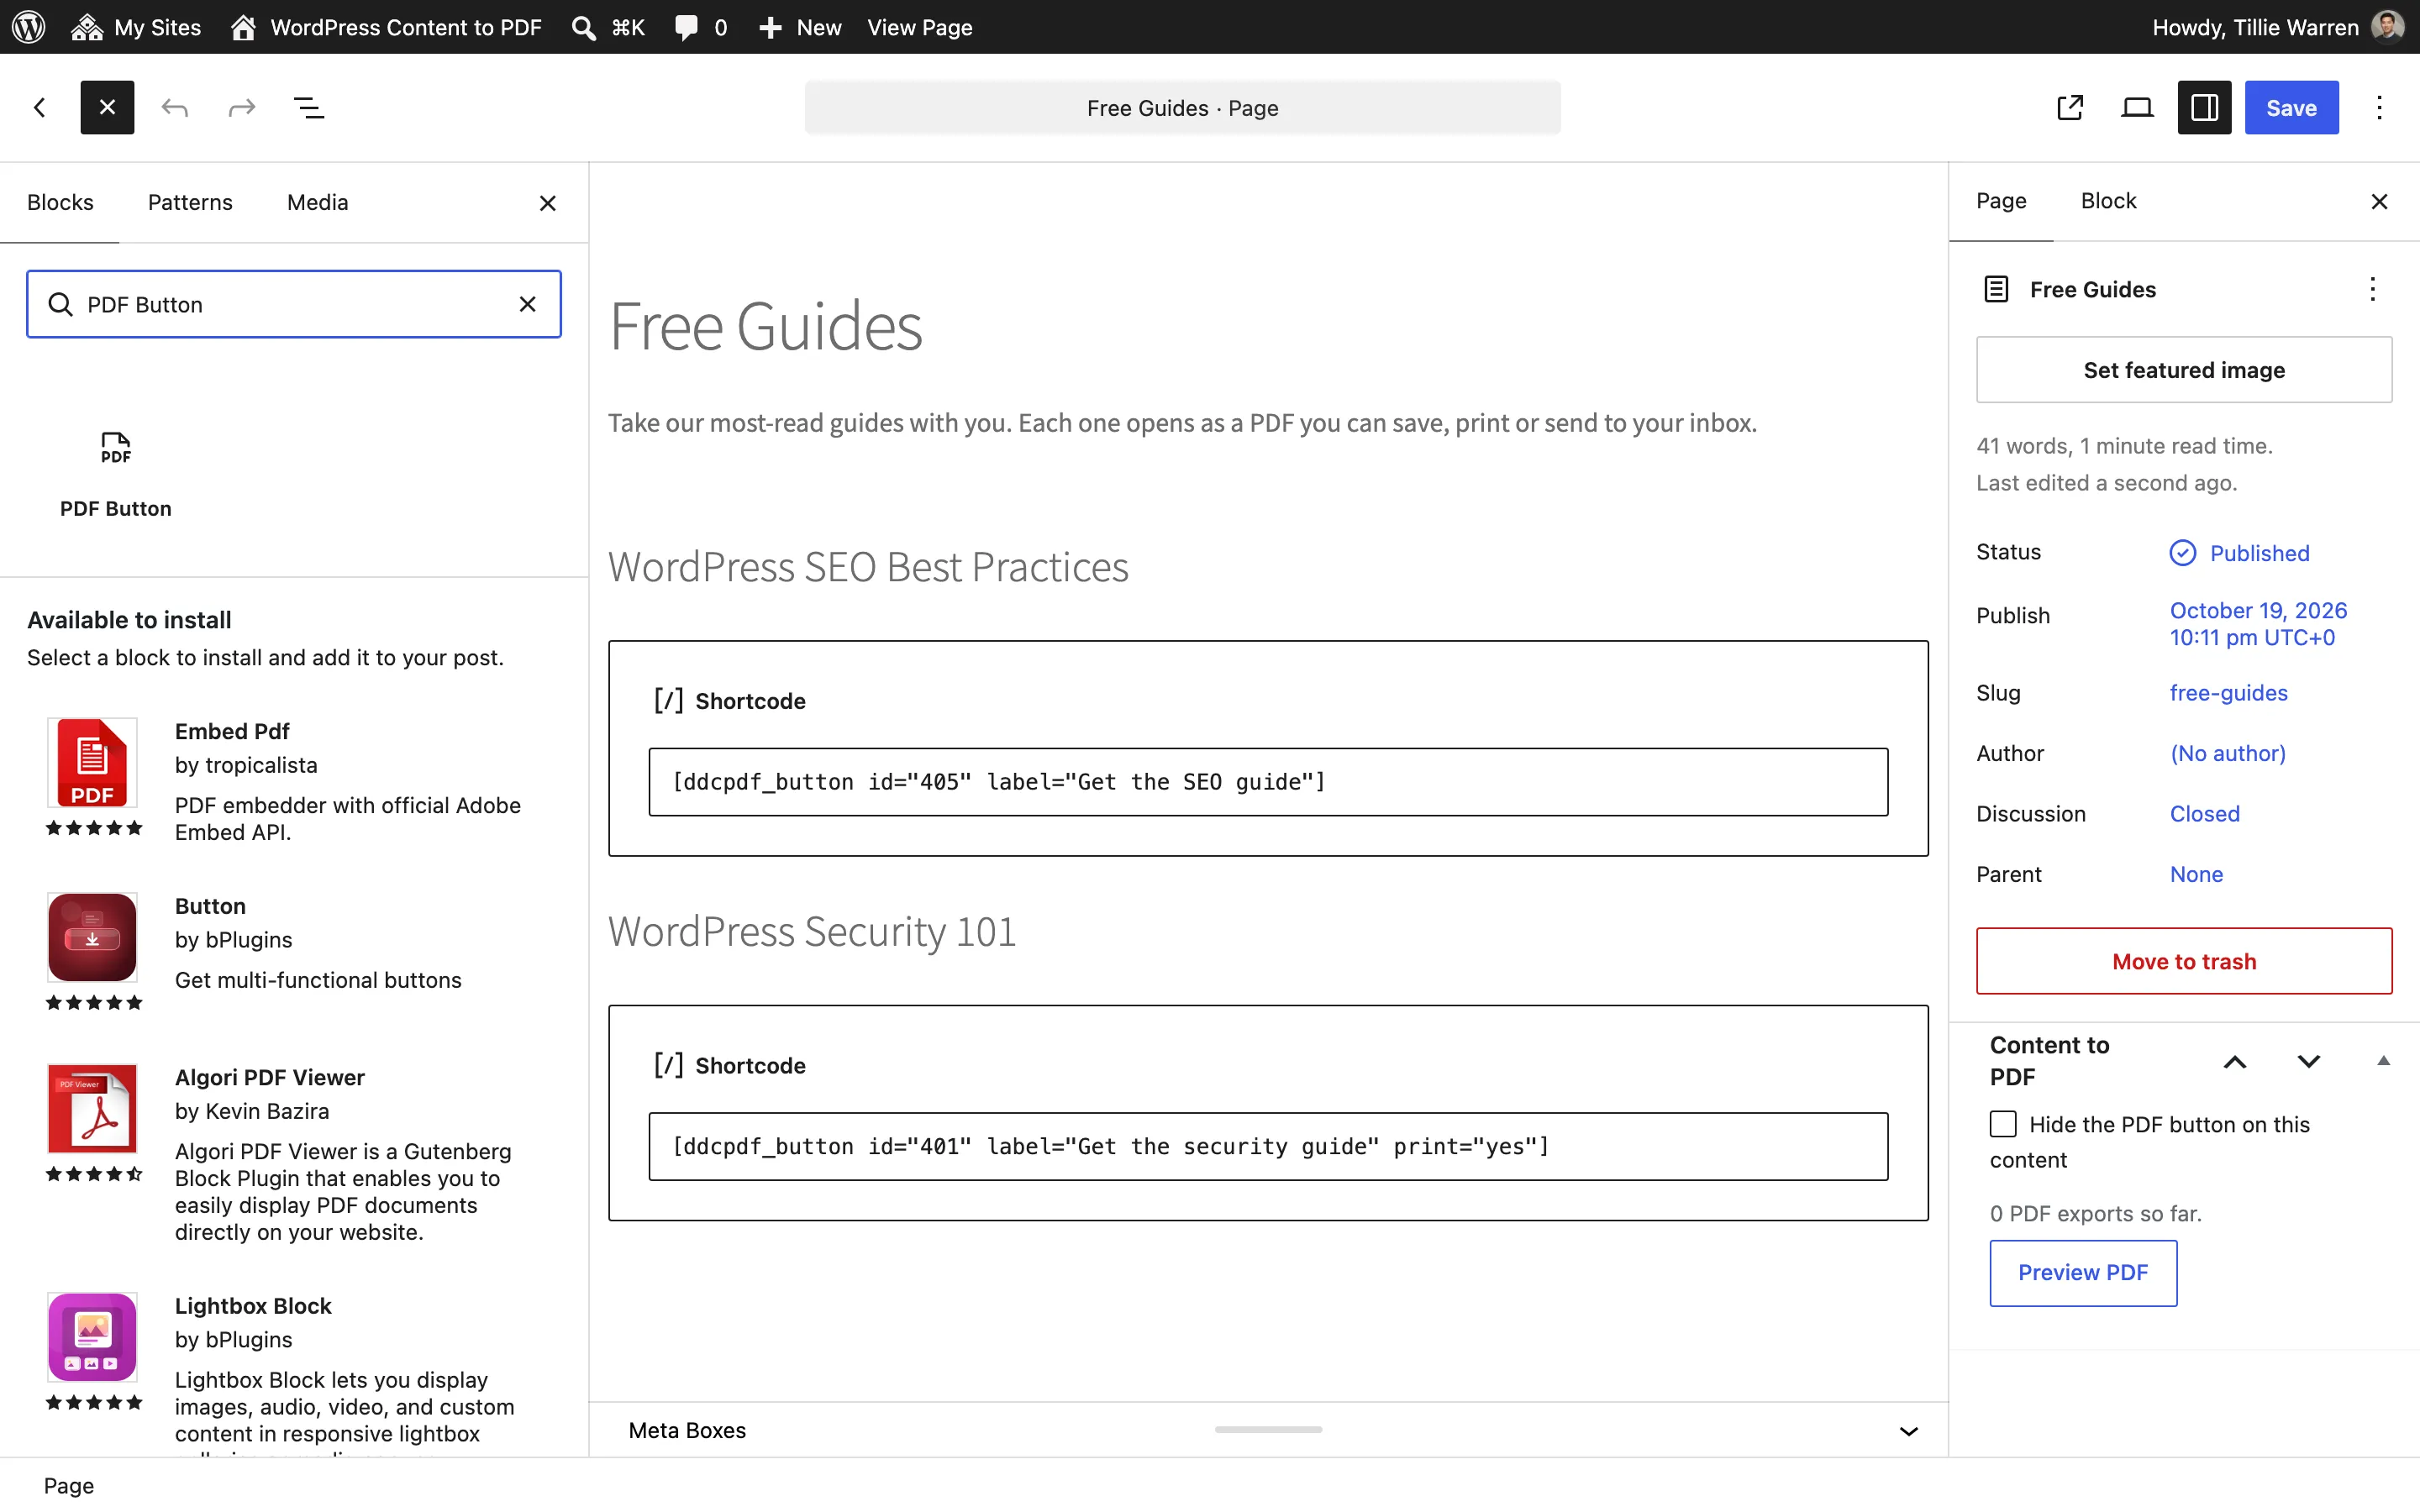The width and height of the screenshot is (2420, 1512).
Task: Close the inserter panel with X
Action: (547, 203)
